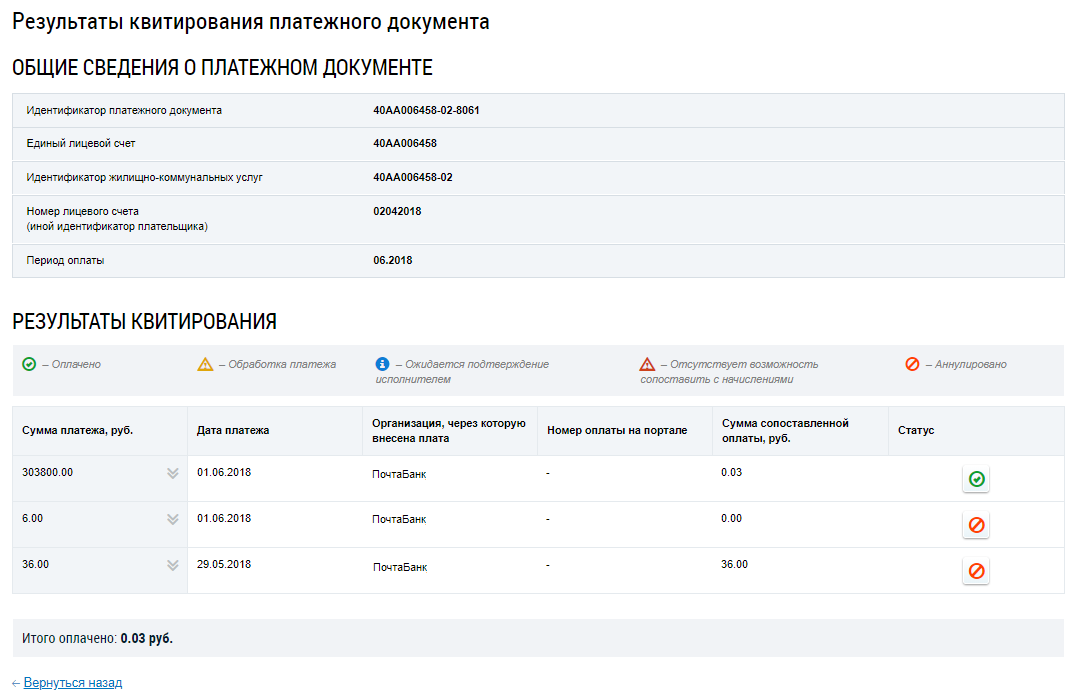Click the 'Статус' column header
1087x695 pixels.
[916, 431]
